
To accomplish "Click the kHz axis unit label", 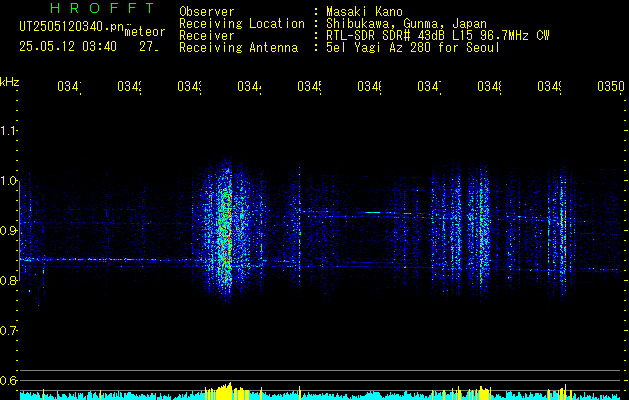I will click(9, 82).
